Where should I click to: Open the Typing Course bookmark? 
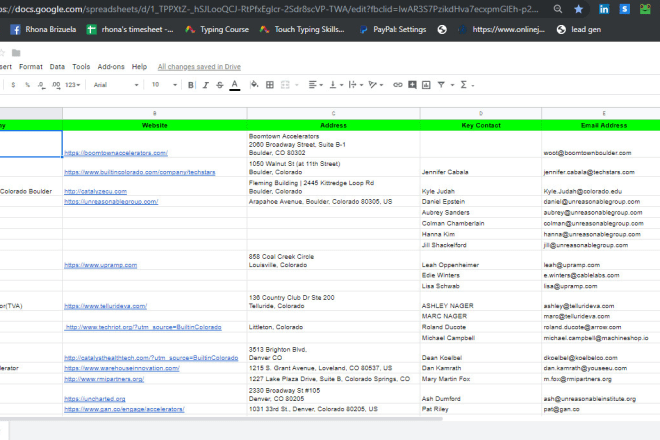pos(217,29)
